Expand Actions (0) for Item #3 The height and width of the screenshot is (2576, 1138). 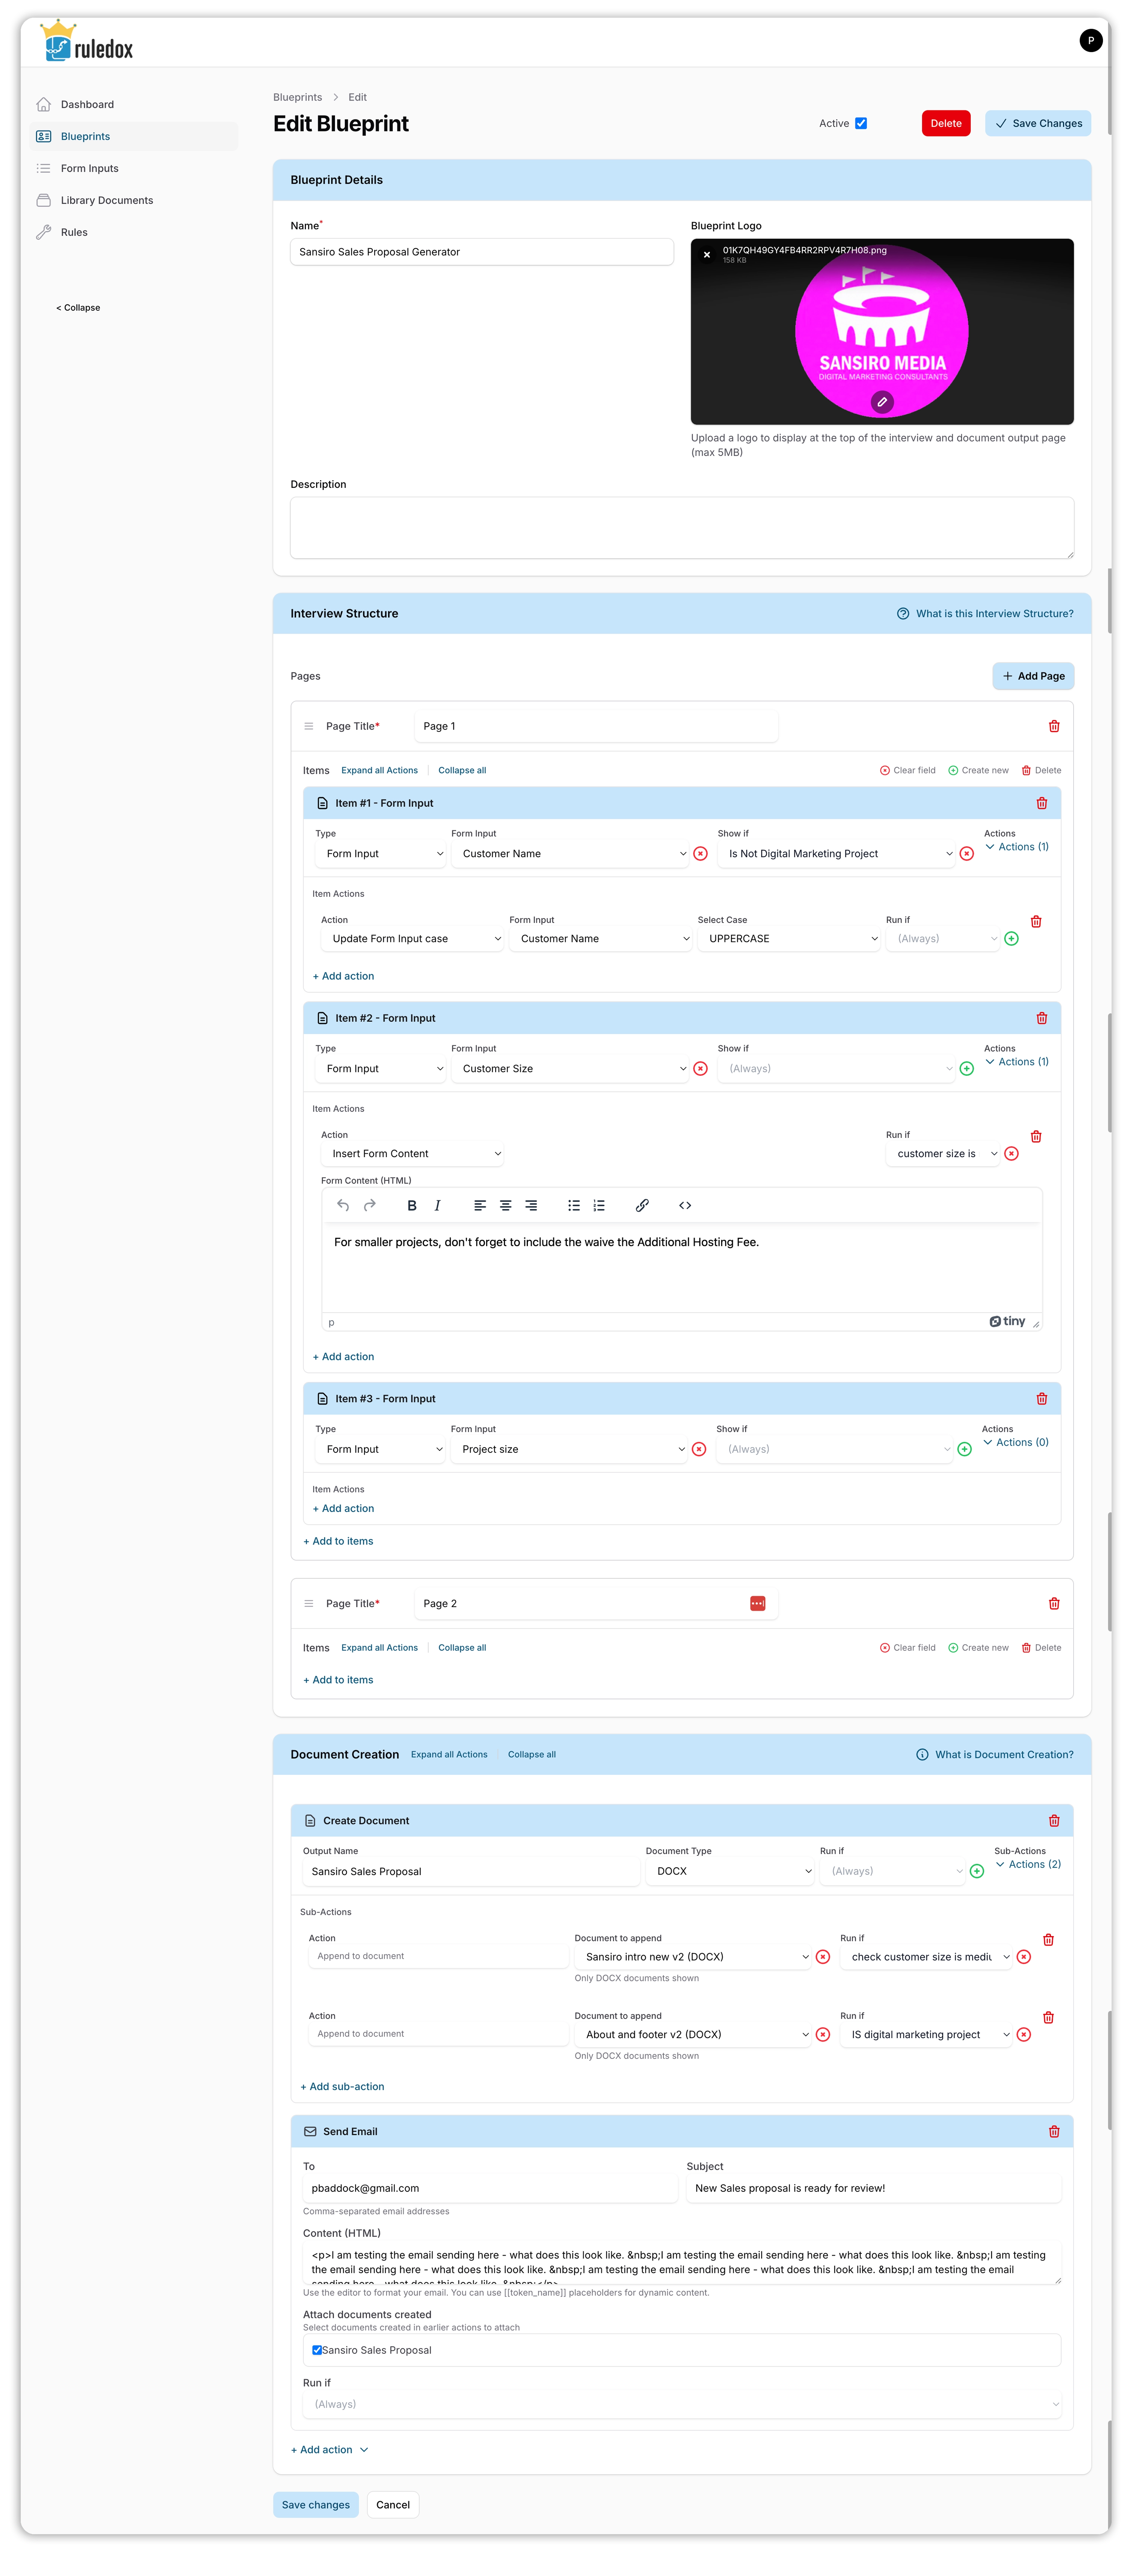coord(1015,1442)
